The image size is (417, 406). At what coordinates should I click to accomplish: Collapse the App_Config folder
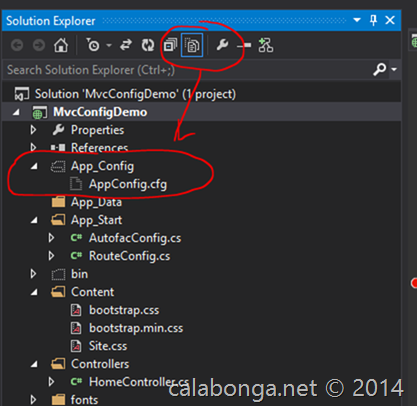34,166
